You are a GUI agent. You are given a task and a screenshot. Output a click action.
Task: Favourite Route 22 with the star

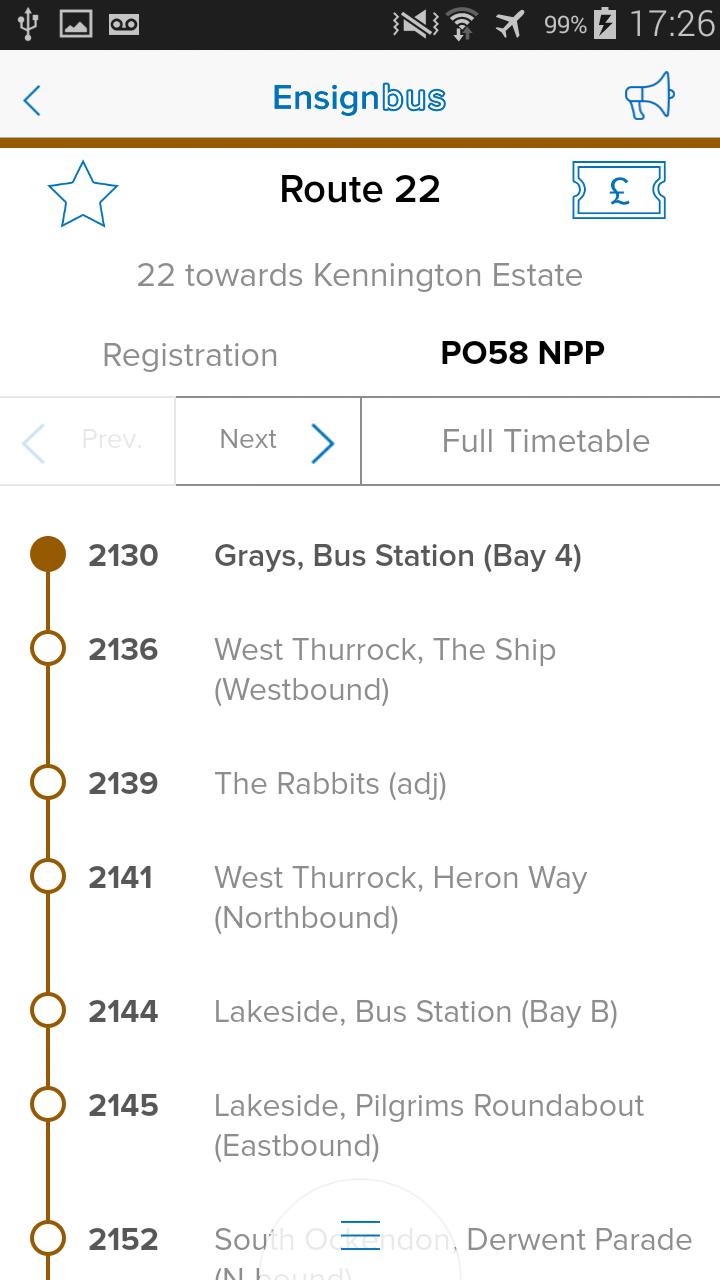[83, 193]
